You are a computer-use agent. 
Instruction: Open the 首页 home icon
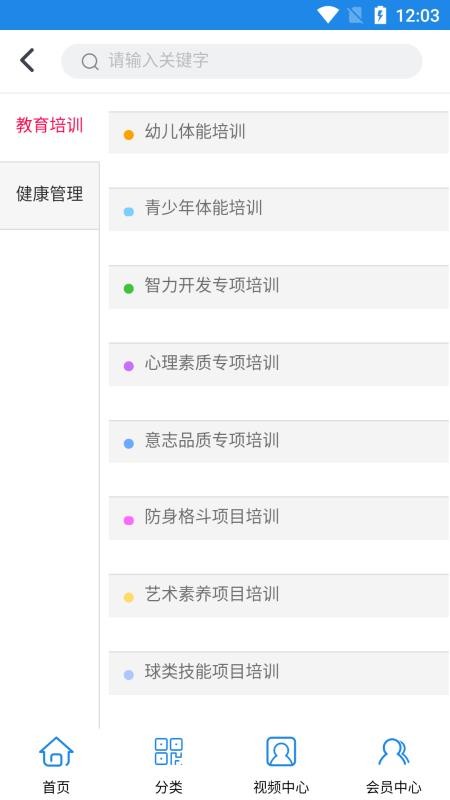(x=56, y=752)
